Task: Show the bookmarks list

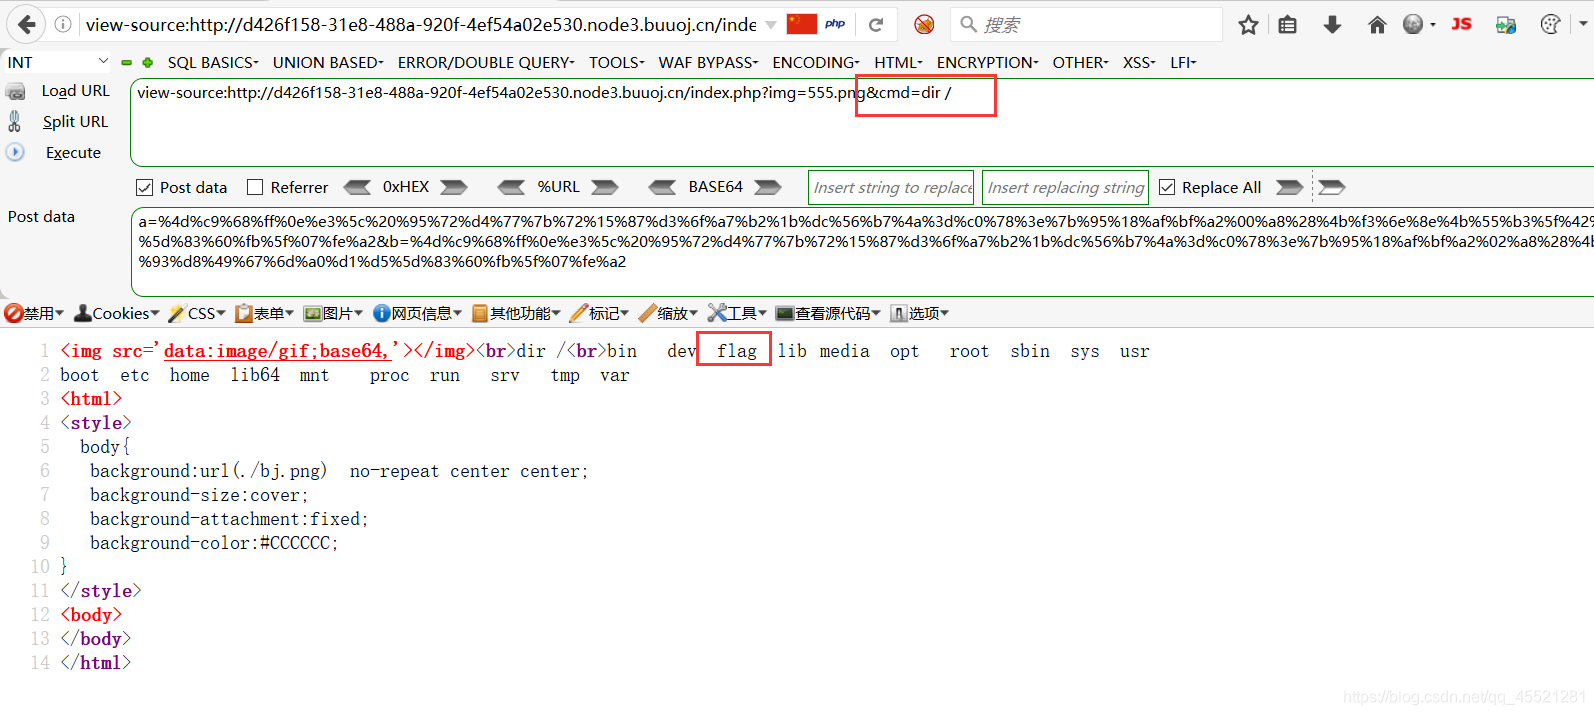Action: tap(1288, 24)
